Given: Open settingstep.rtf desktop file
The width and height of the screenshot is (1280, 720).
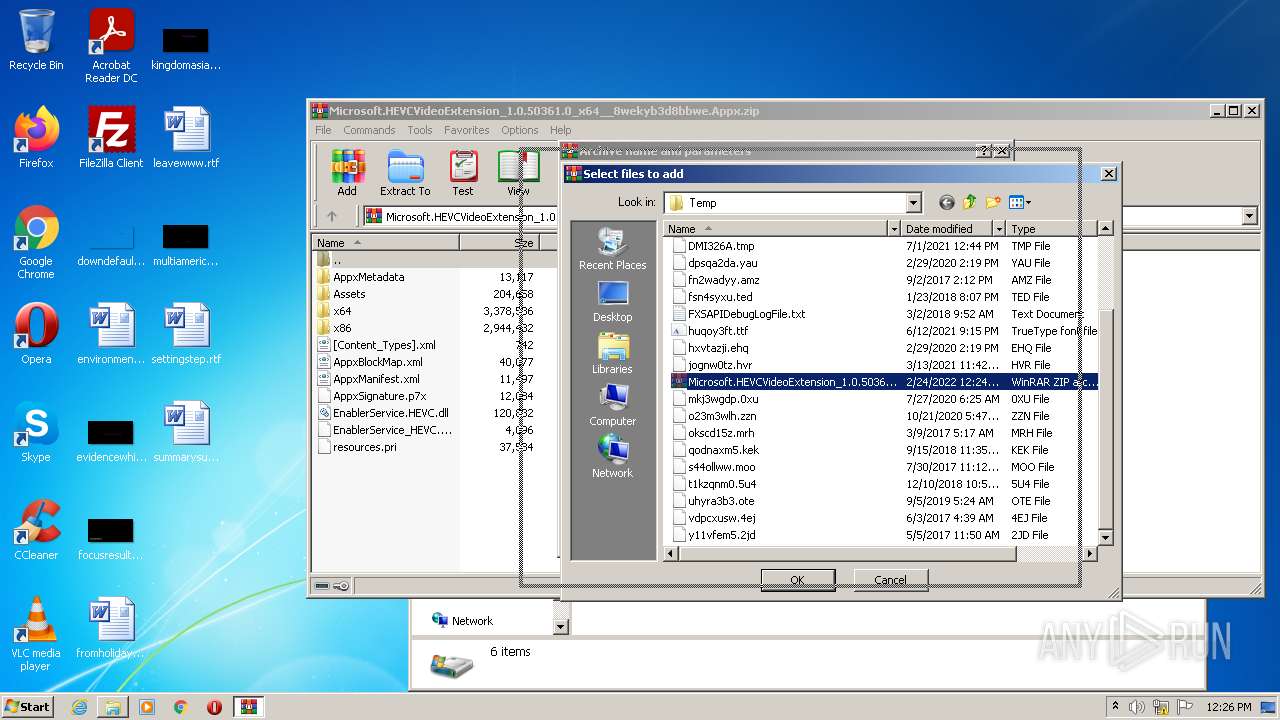Looking at the screenshot, I should click(x=186, y=334).
